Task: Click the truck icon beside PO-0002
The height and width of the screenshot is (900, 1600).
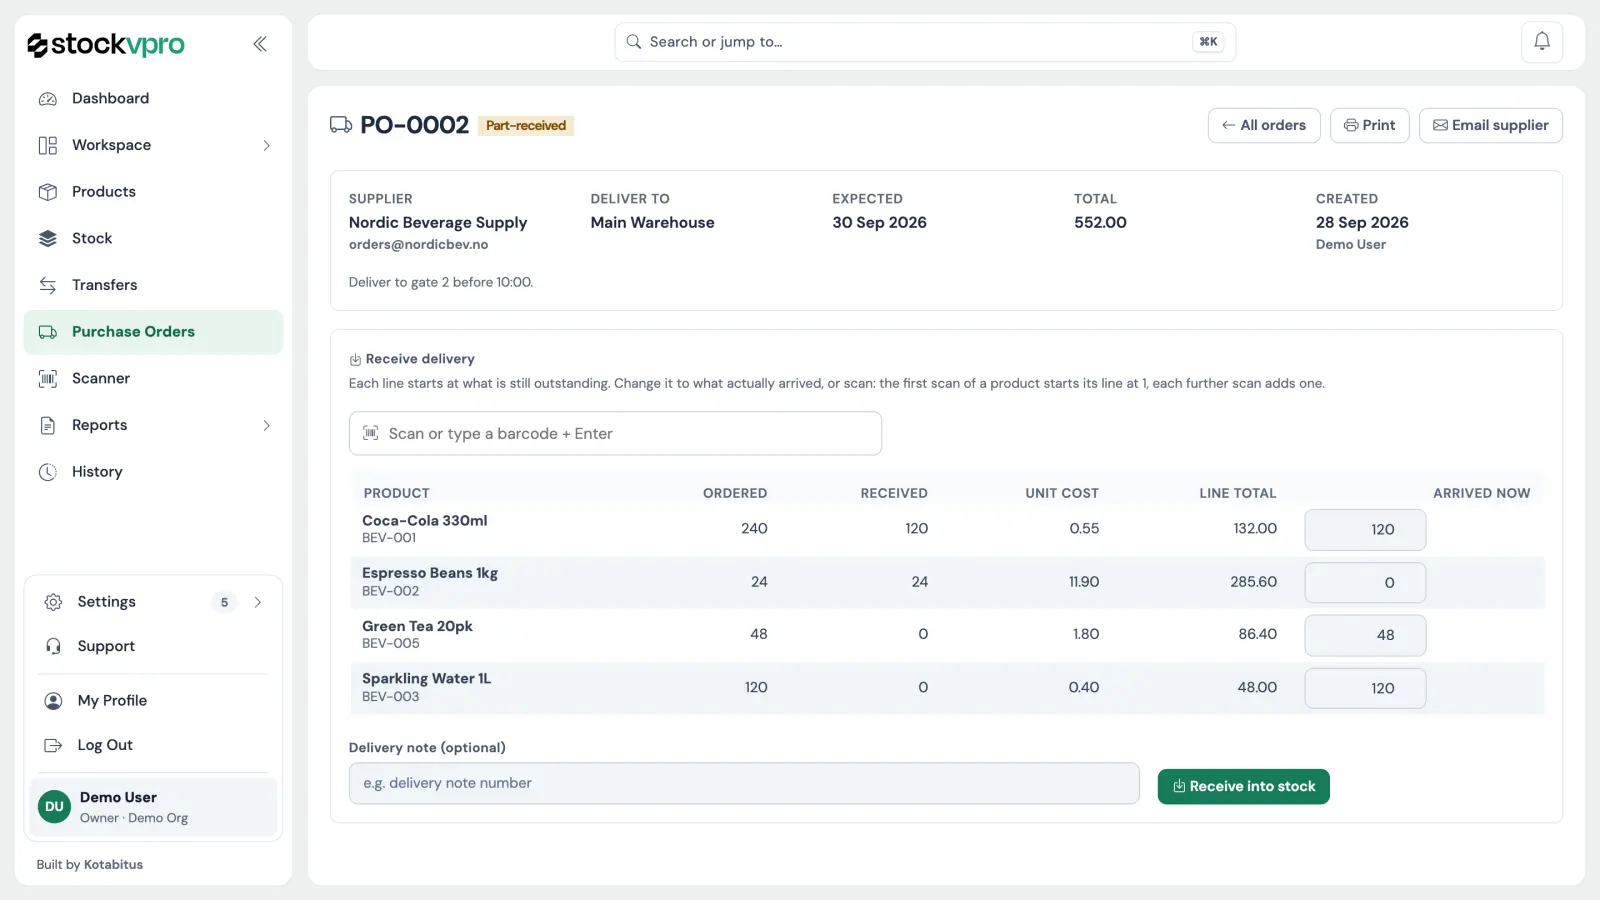Action: pos(341,125)
